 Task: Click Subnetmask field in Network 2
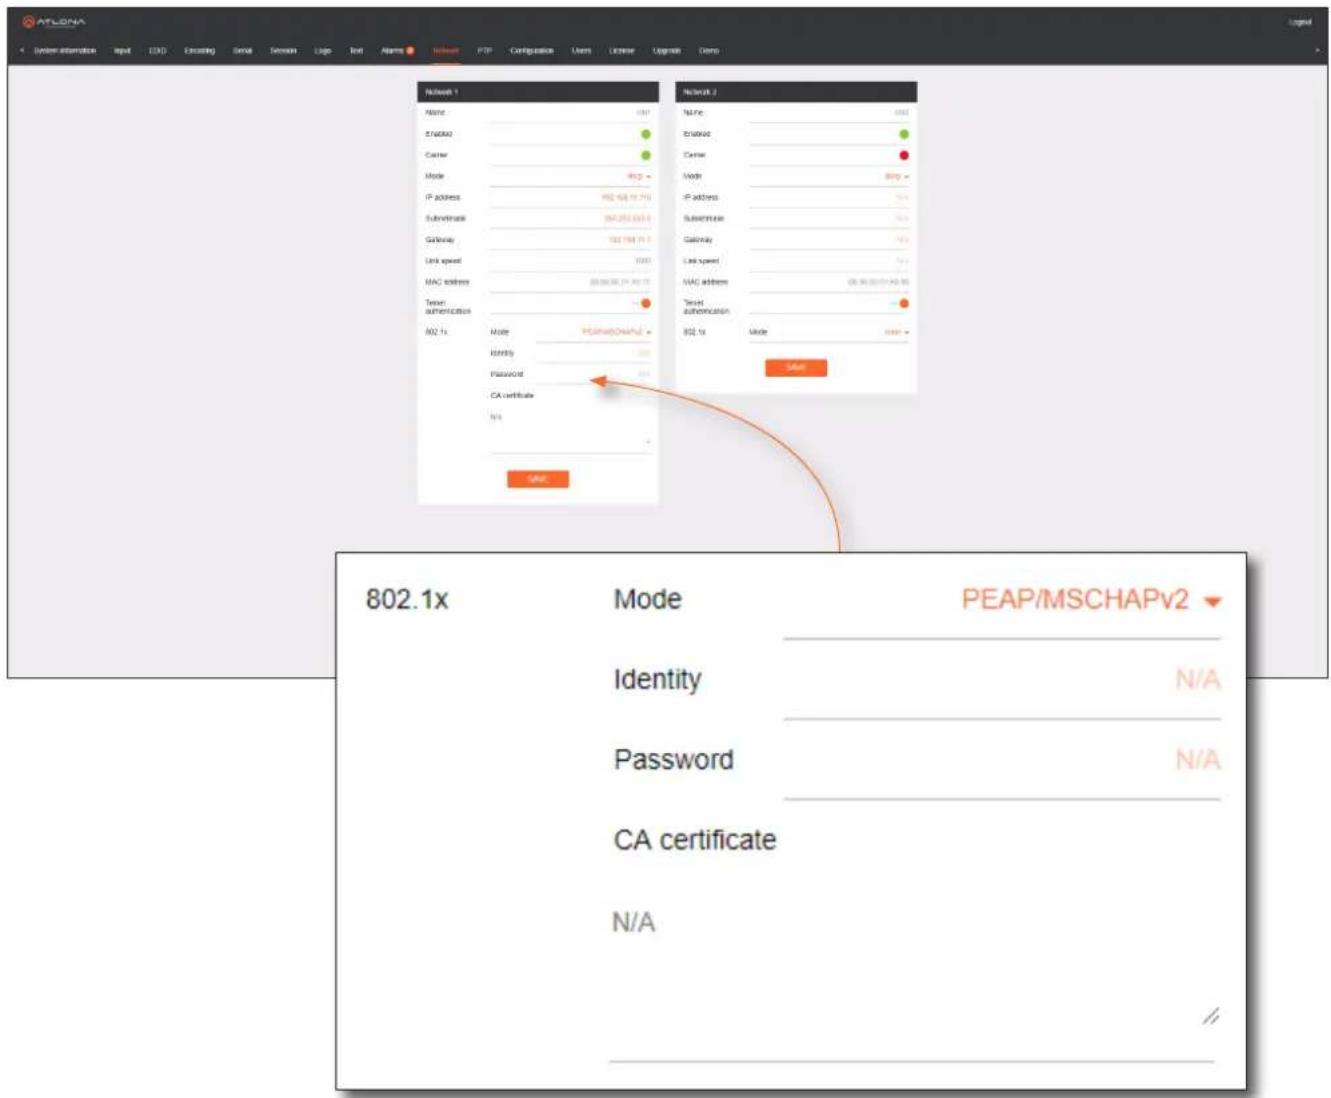pos(829,219)
